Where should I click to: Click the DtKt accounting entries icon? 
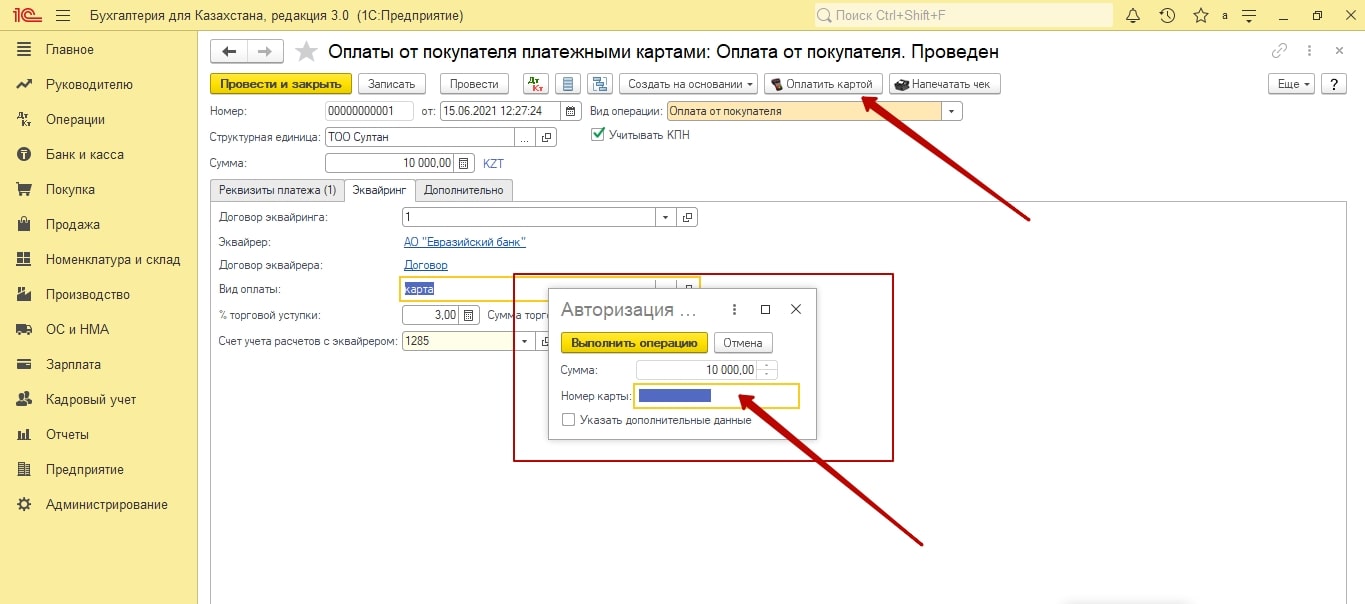pos(536,84)
